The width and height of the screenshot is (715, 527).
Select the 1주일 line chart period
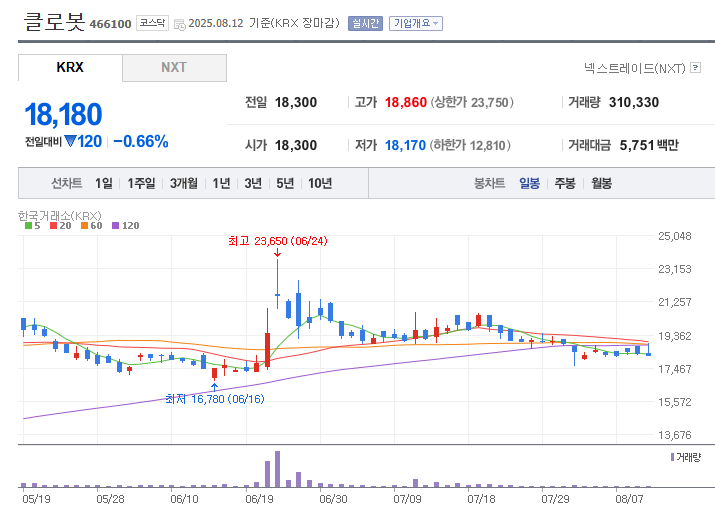[x=141, y=183]
